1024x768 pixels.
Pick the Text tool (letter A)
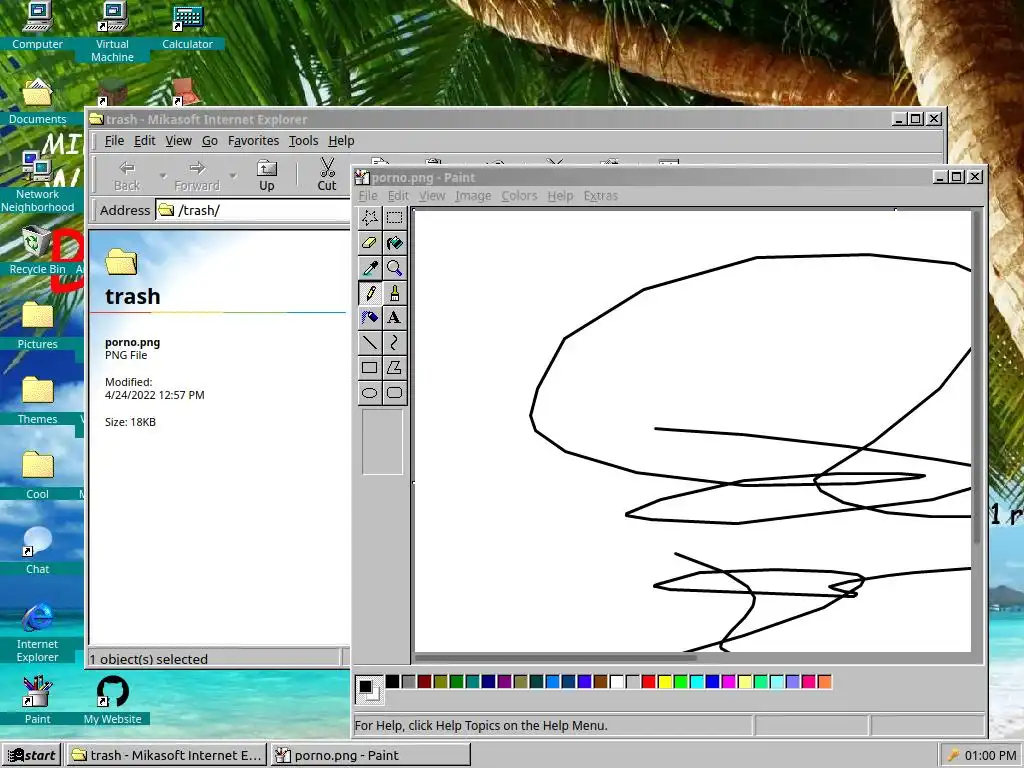click(394, 317)
